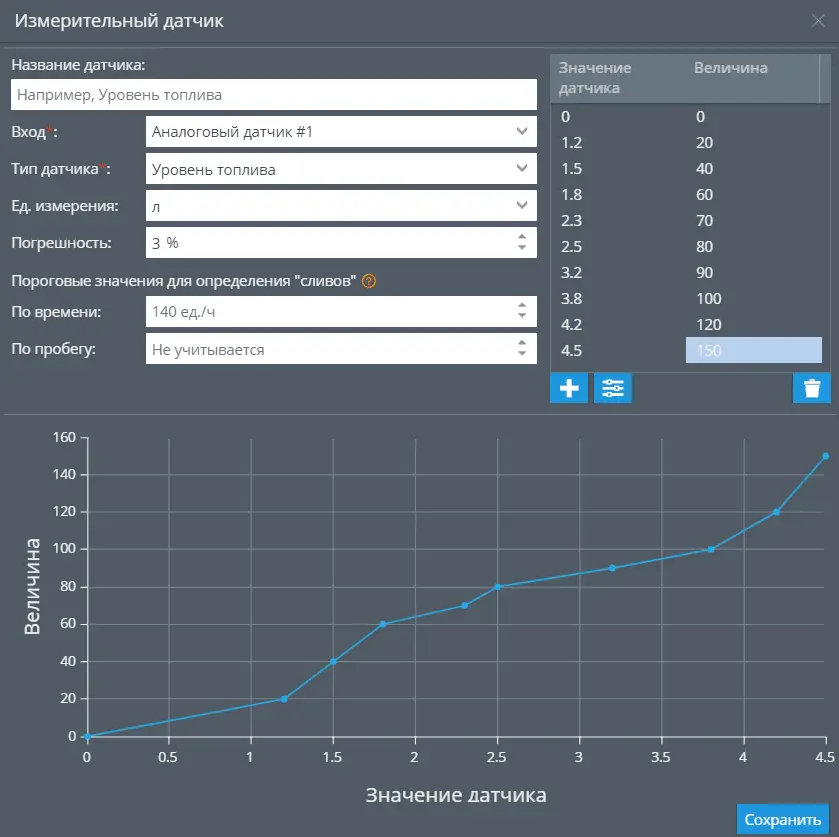Click the Значение датчика column header

(595, 78)
